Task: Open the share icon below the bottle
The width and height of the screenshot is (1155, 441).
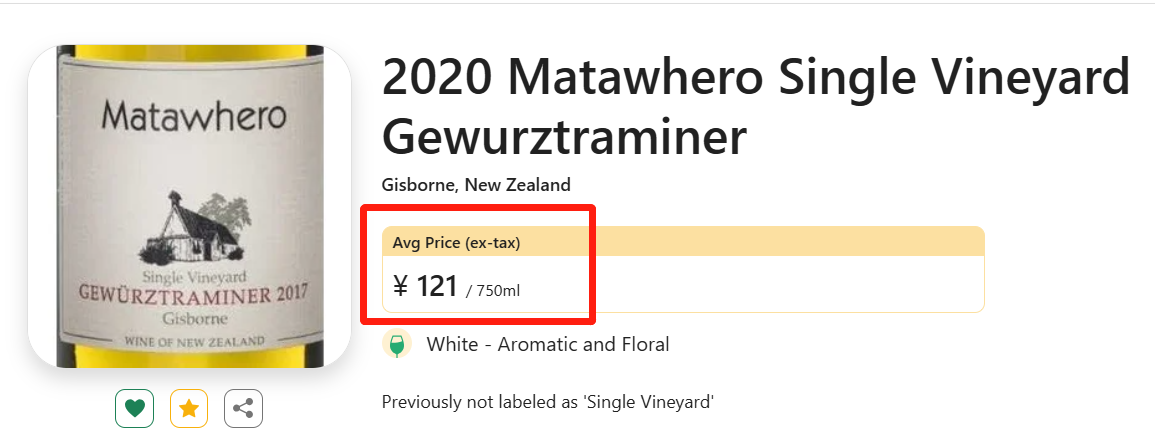Action: [243, 408]
